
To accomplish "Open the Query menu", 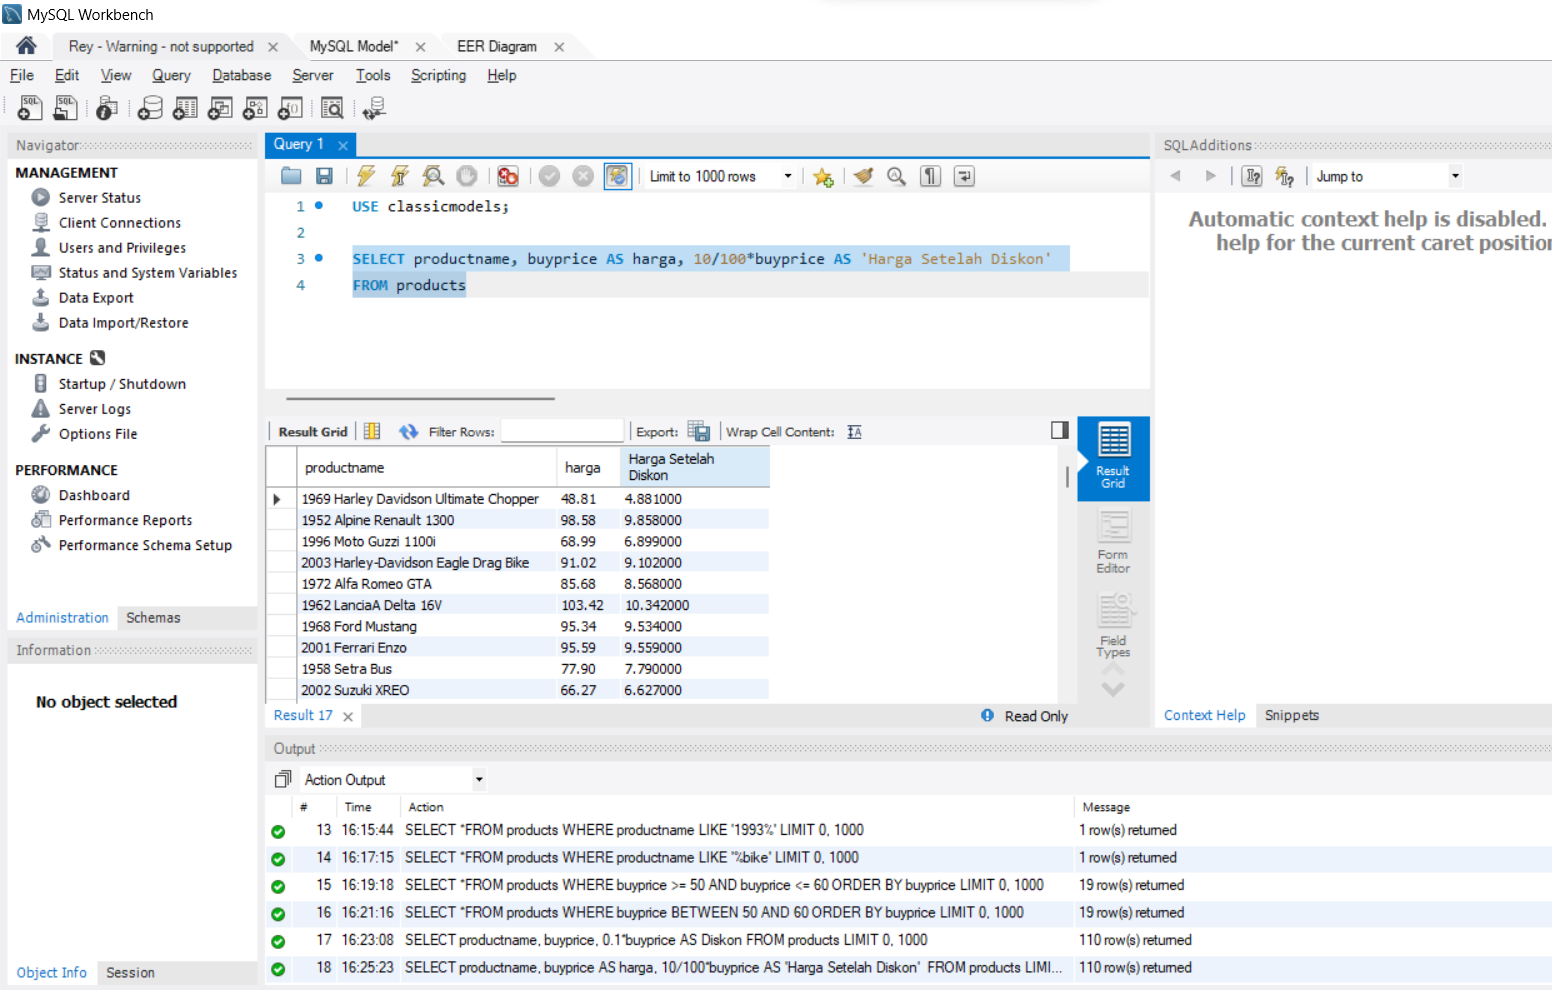I will 171,75.
